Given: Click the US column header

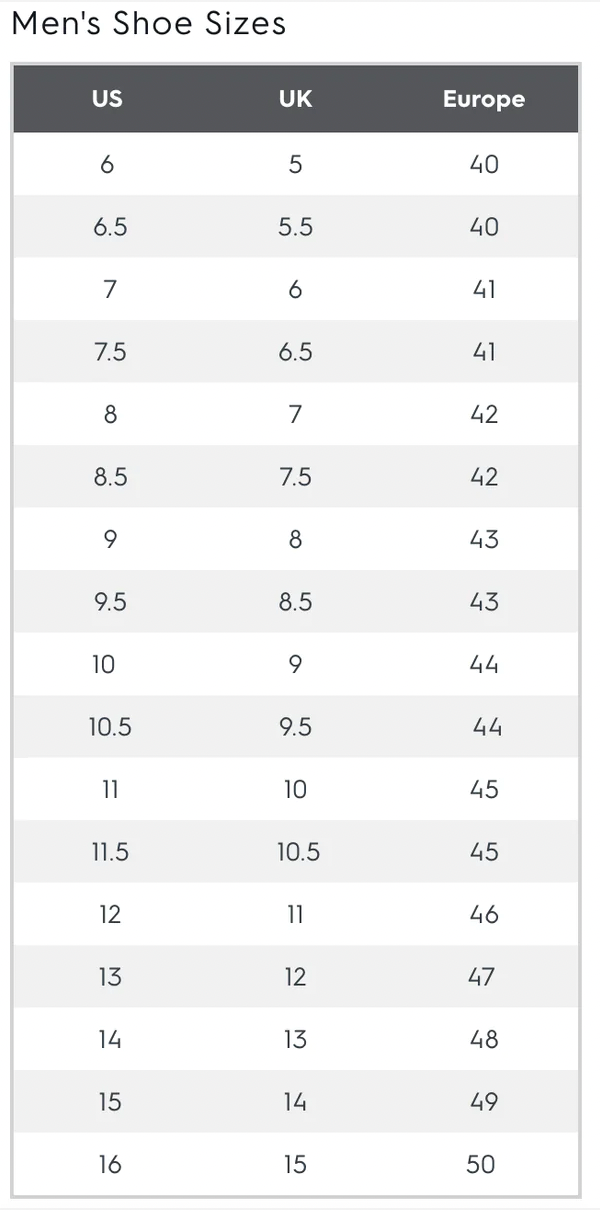Looking at the screenshot, I should pyautogui.click(x=107, y=99).
